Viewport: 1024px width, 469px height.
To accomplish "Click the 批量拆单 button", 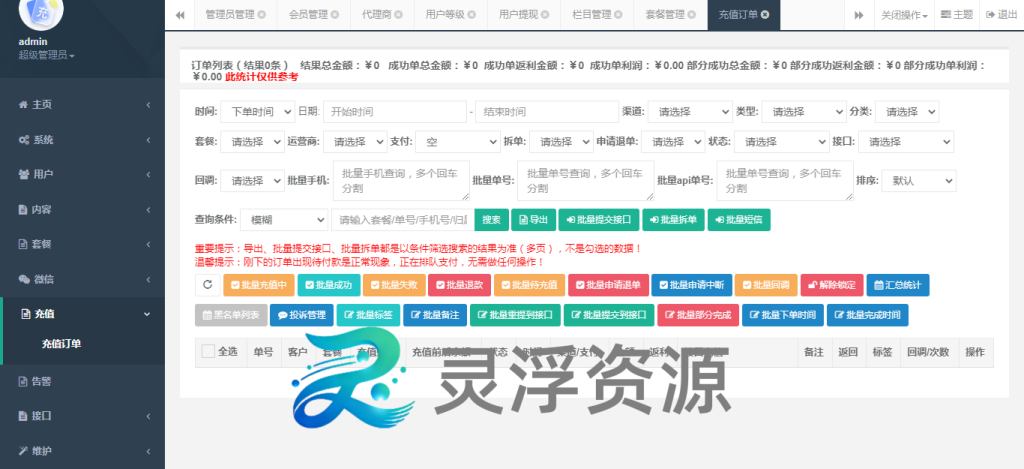I will 673,220.
